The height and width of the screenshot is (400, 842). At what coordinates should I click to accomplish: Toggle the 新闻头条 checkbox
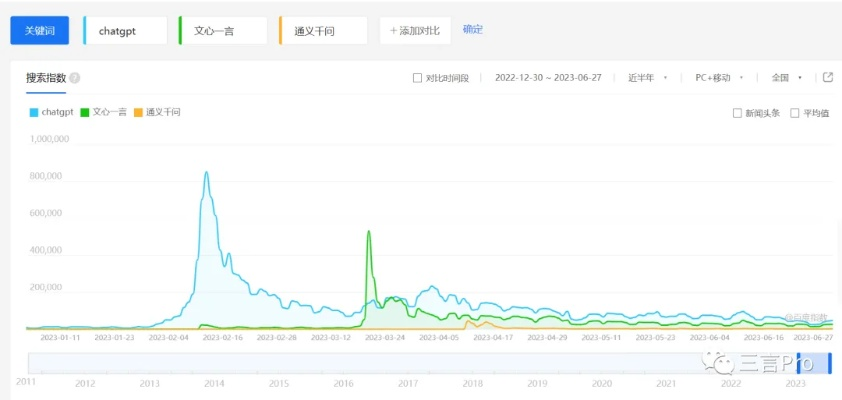click(738, 113)
